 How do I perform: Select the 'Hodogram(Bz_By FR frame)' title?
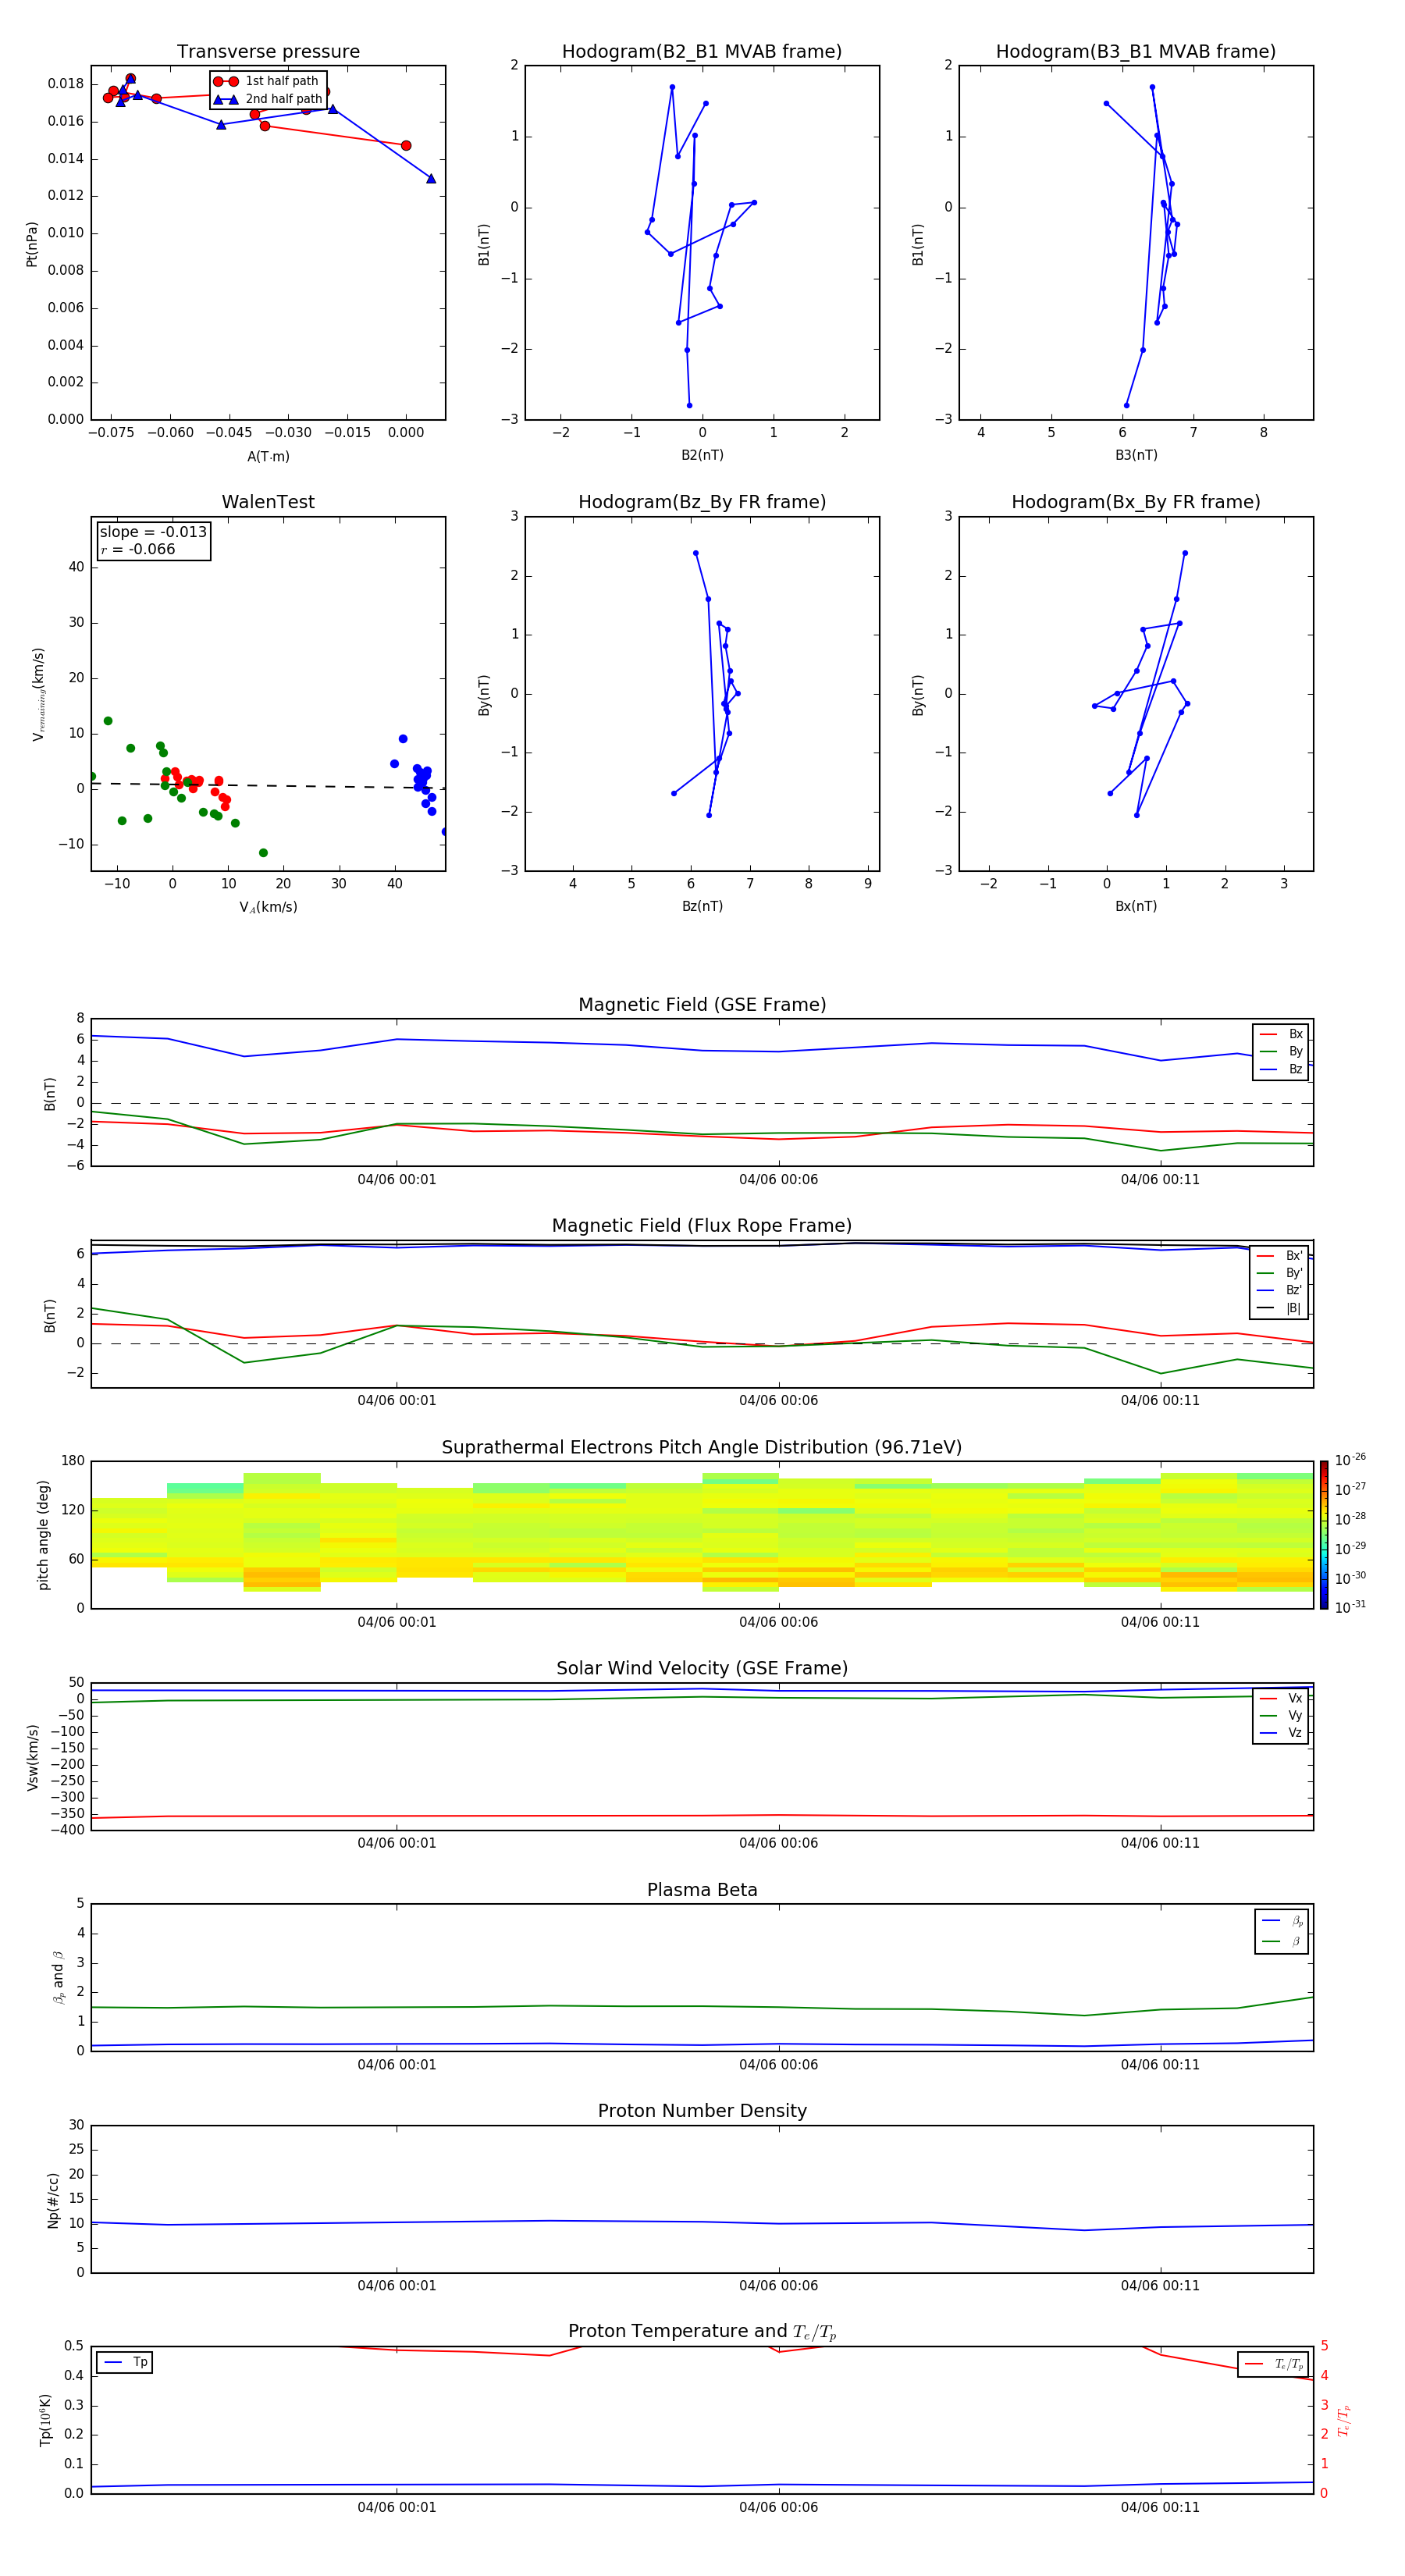[x=702, y=502]
